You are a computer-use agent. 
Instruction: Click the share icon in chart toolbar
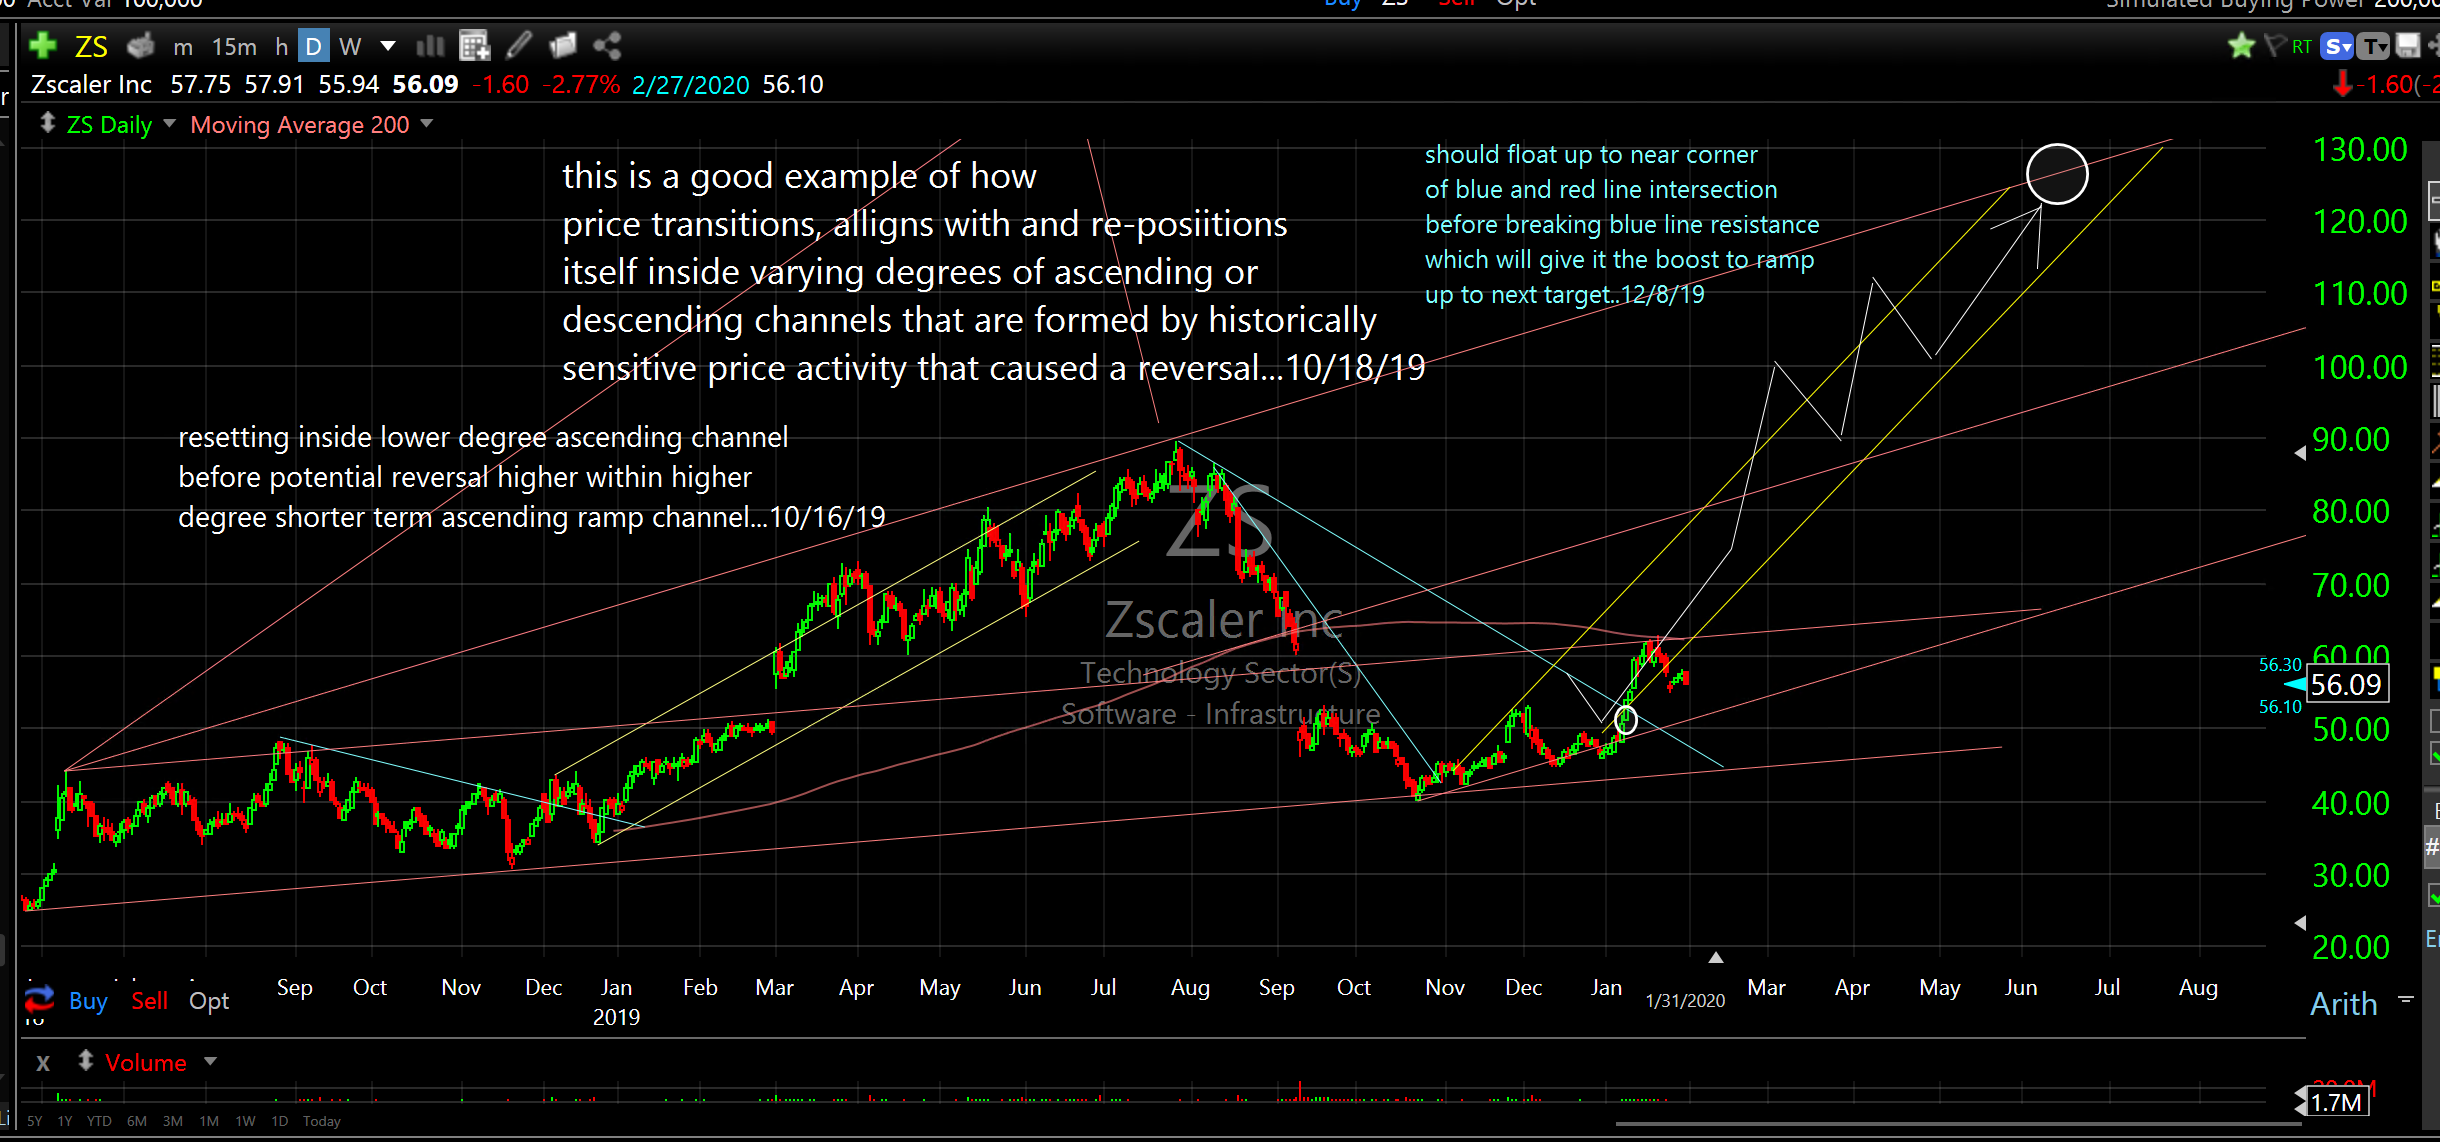(607, 46)
